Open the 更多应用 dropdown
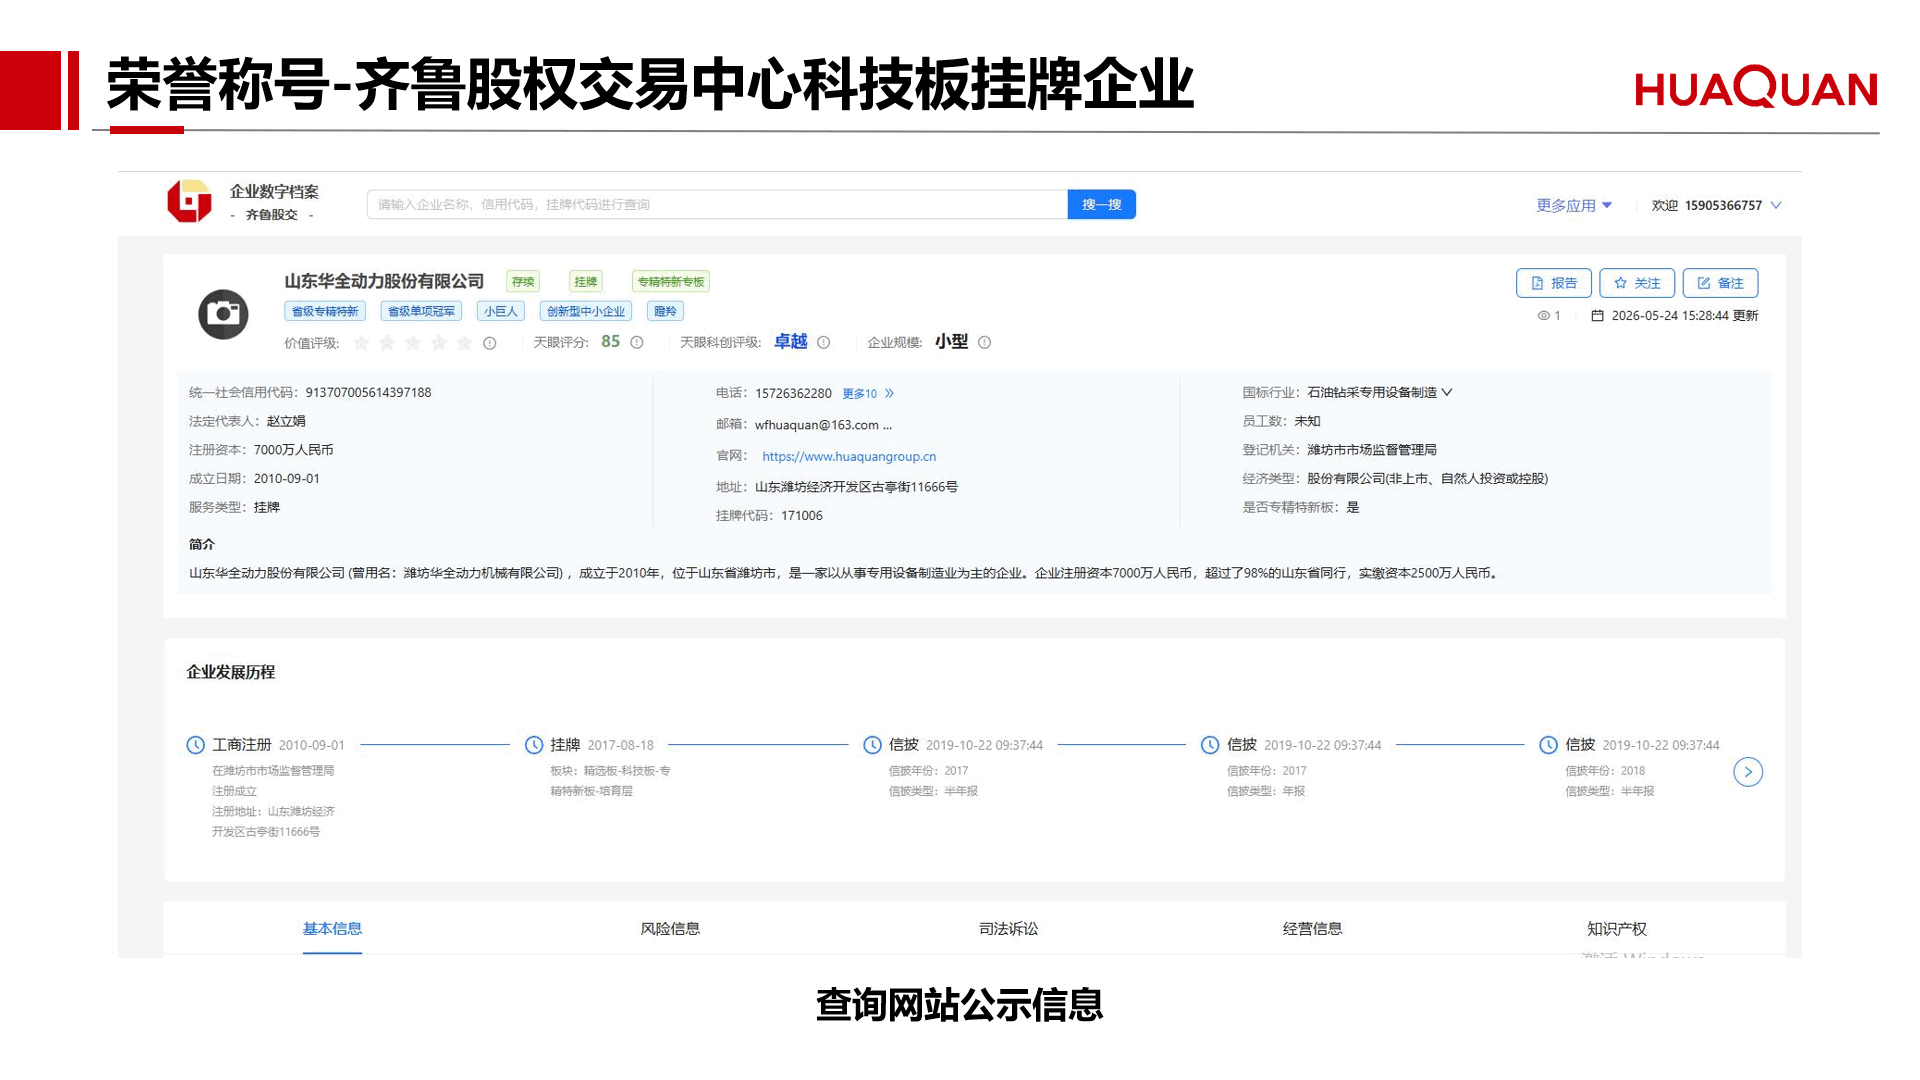The height and width of the screenshot is (1080, 1920). point(1574,205)
